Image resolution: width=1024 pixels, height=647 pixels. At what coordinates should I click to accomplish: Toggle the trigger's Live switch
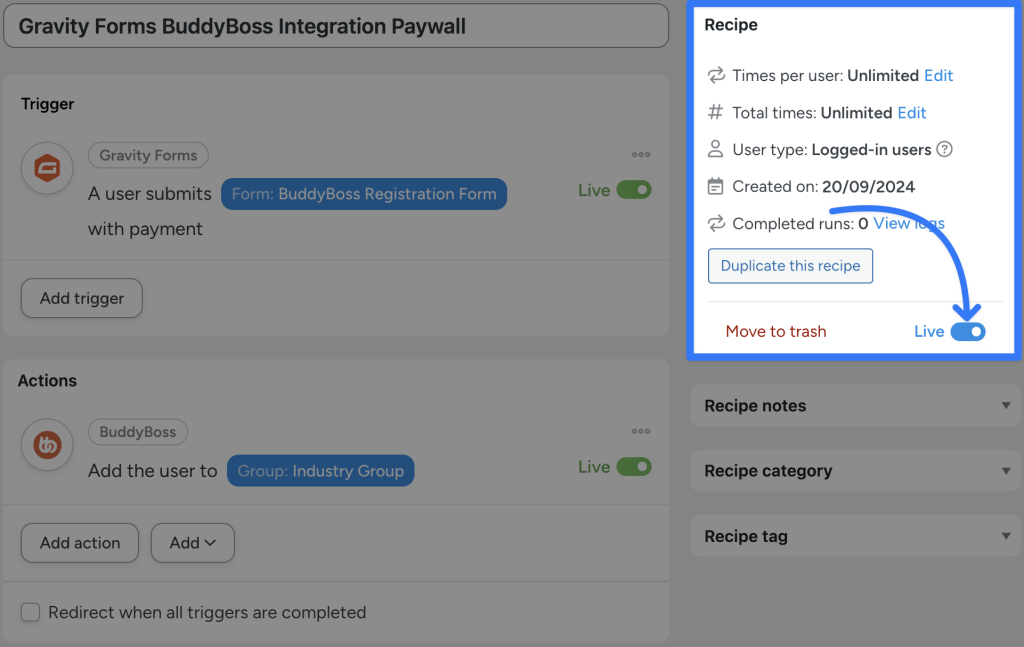coord(634,189)
